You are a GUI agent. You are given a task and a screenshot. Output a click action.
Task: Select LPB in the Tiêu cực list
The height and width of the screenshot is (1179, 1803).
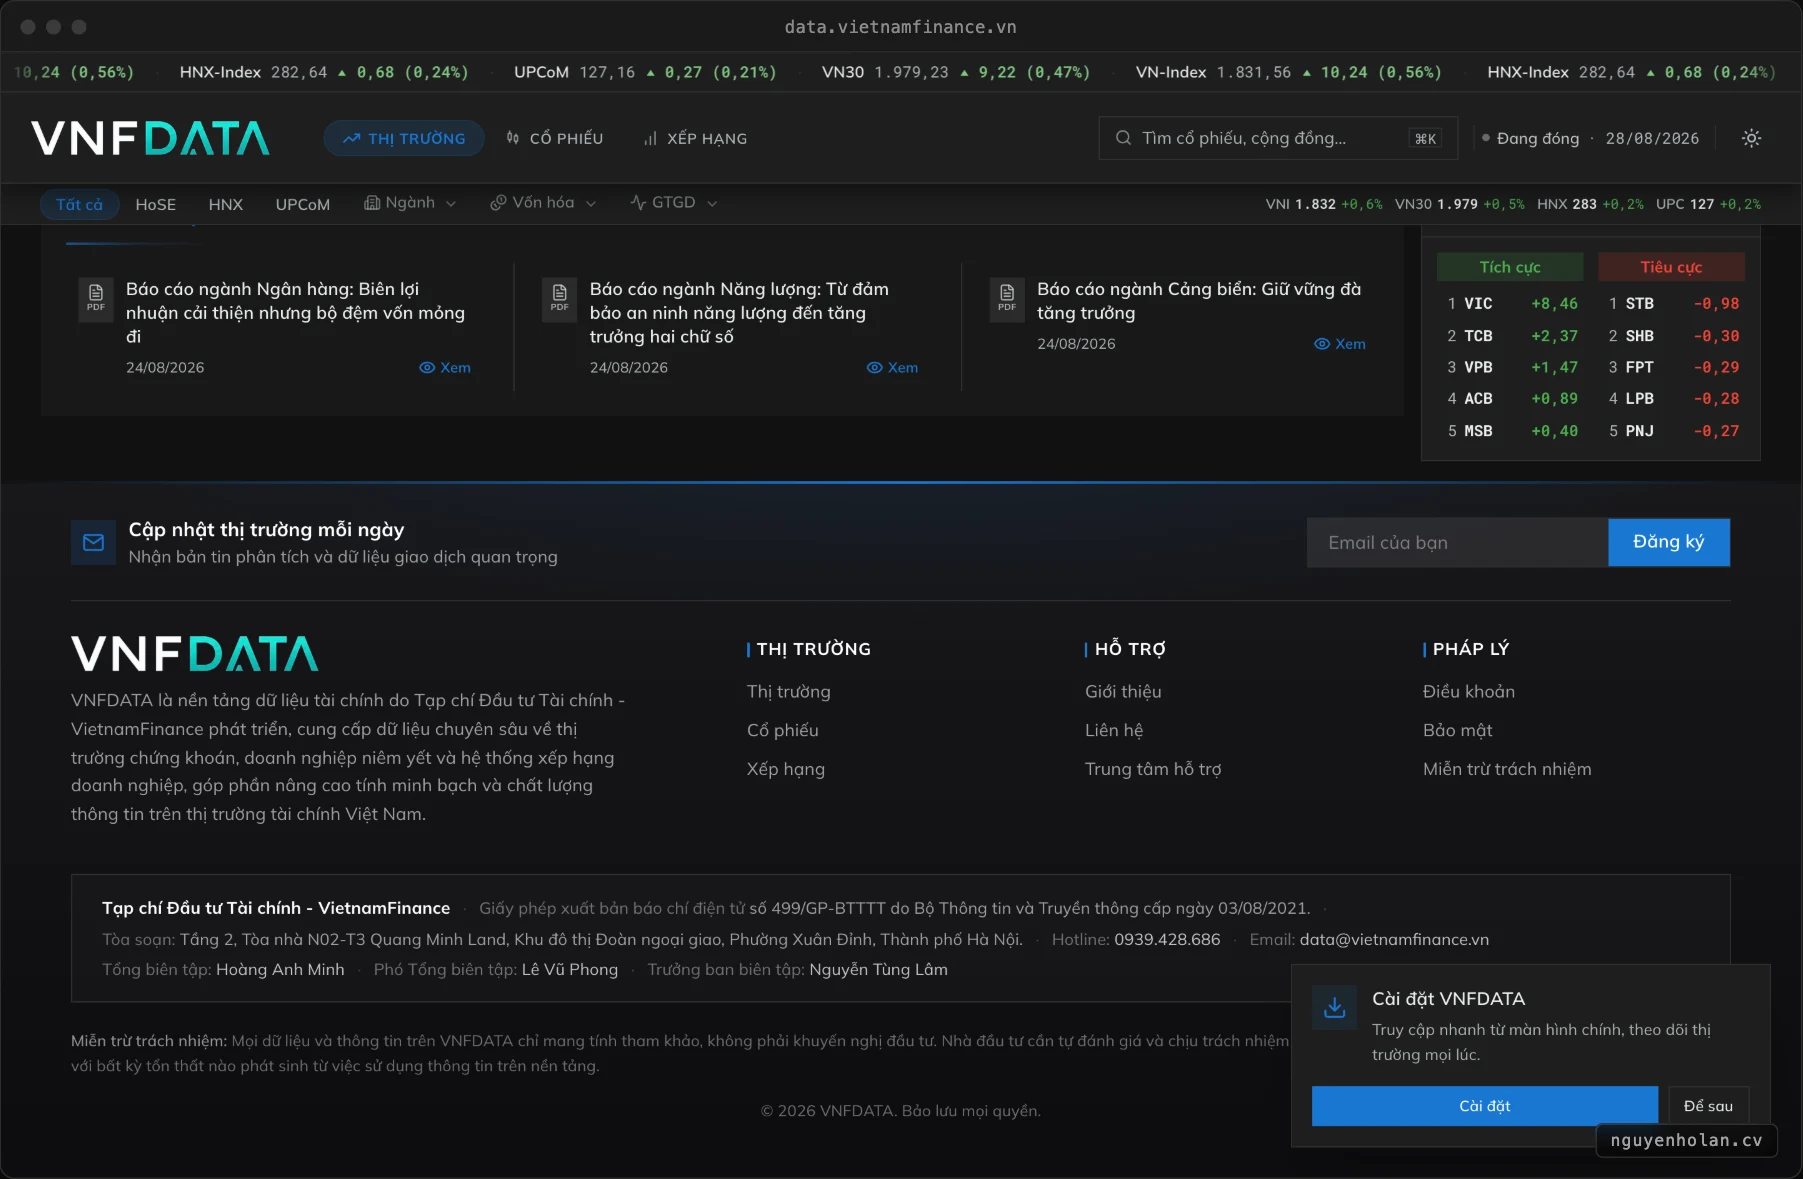(x=1671, y=399)
